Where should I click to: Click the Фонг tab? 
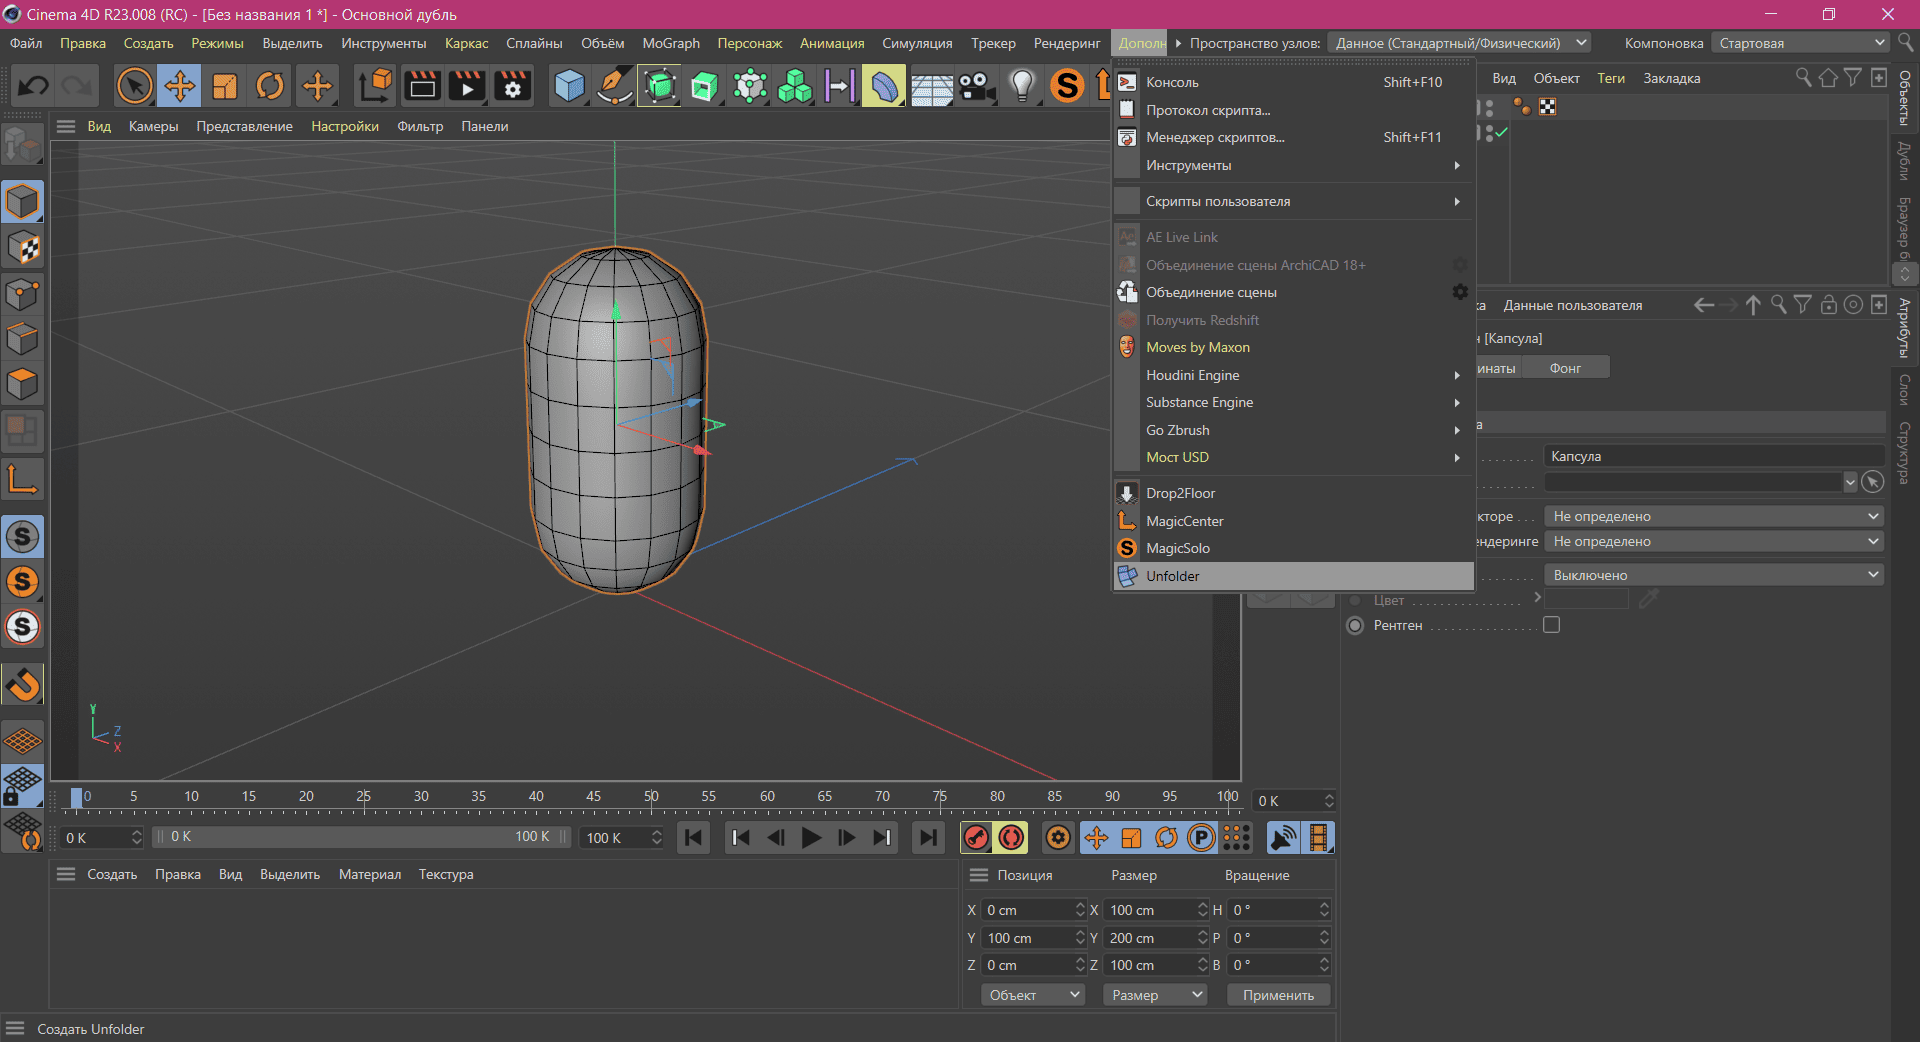[x=1565, y=368]
